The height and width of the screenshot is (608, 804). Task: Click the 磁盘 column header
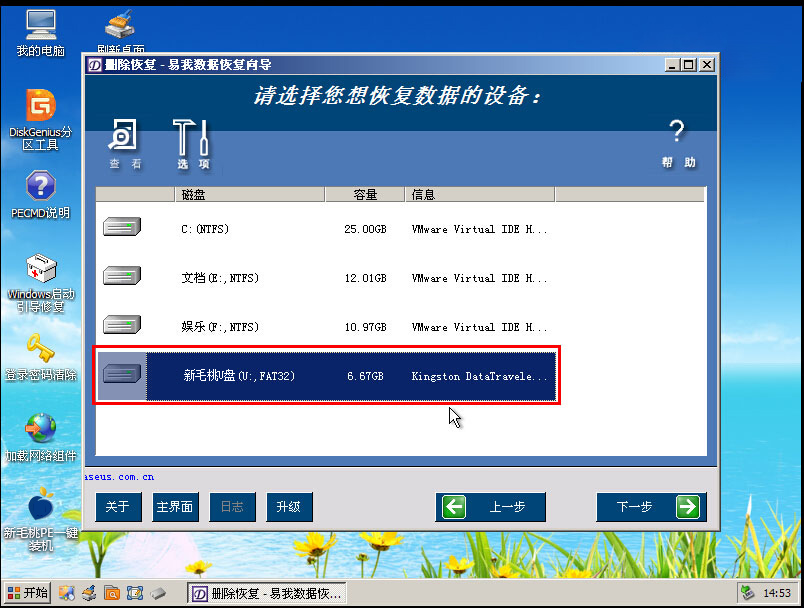[250, 195]
